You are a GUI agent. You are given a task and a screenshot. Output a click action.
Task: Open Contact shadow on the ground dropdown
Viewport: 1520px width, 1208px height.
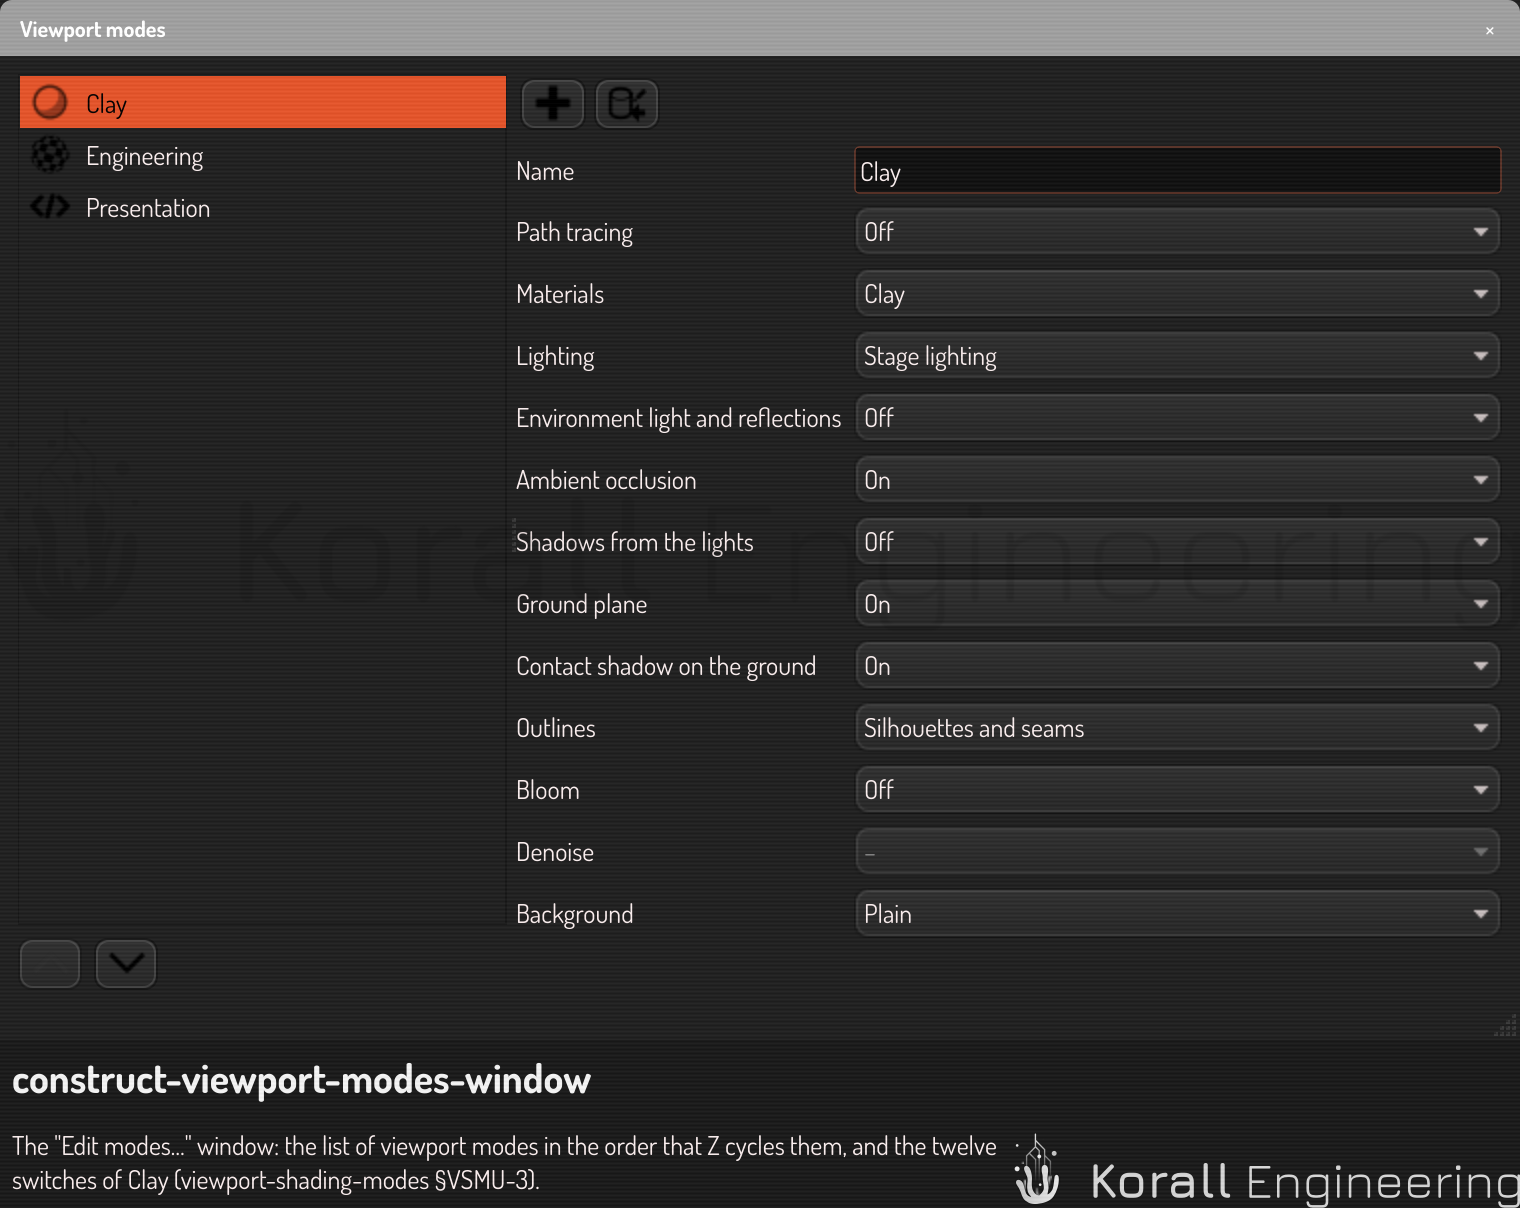click(x=1178, y=666)
